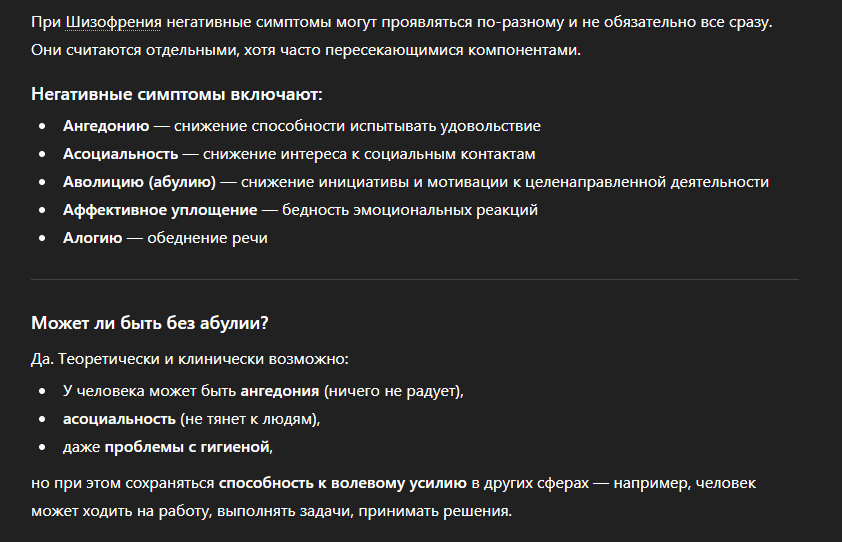Click the heading Может ли быть без абулии?
The image size is (842, 542).
pos(150,324)
